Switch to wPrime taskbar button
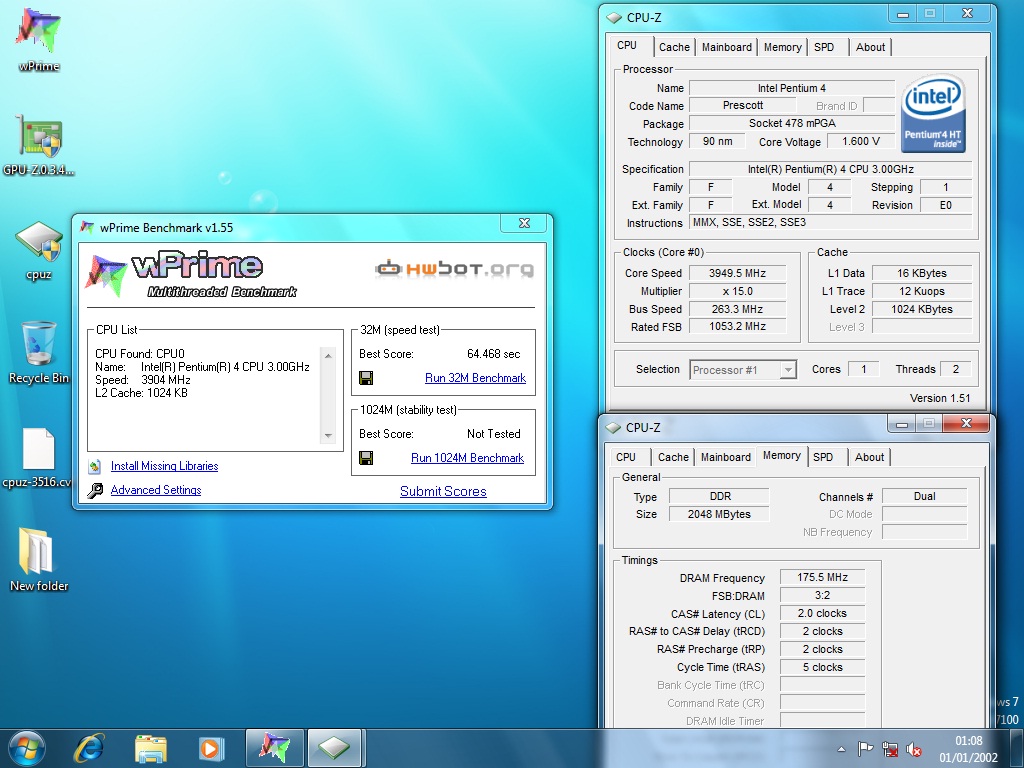Viewport: 1024px width, 768px height. 274,748
